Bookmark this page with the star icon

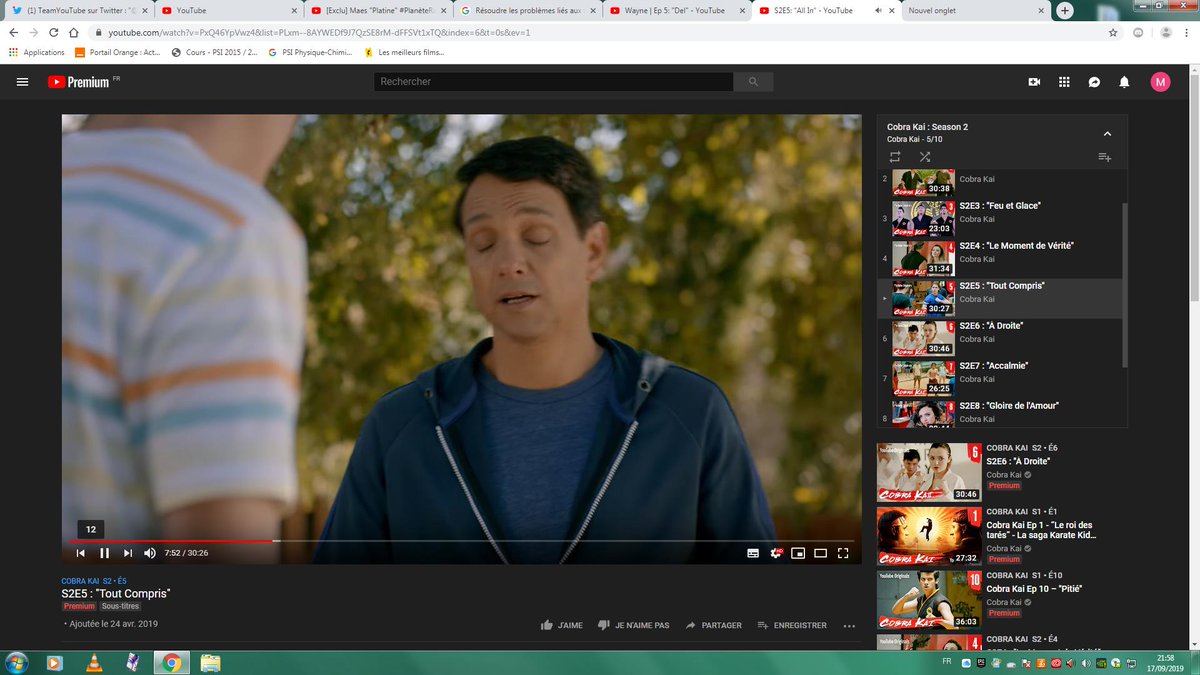1113,32
